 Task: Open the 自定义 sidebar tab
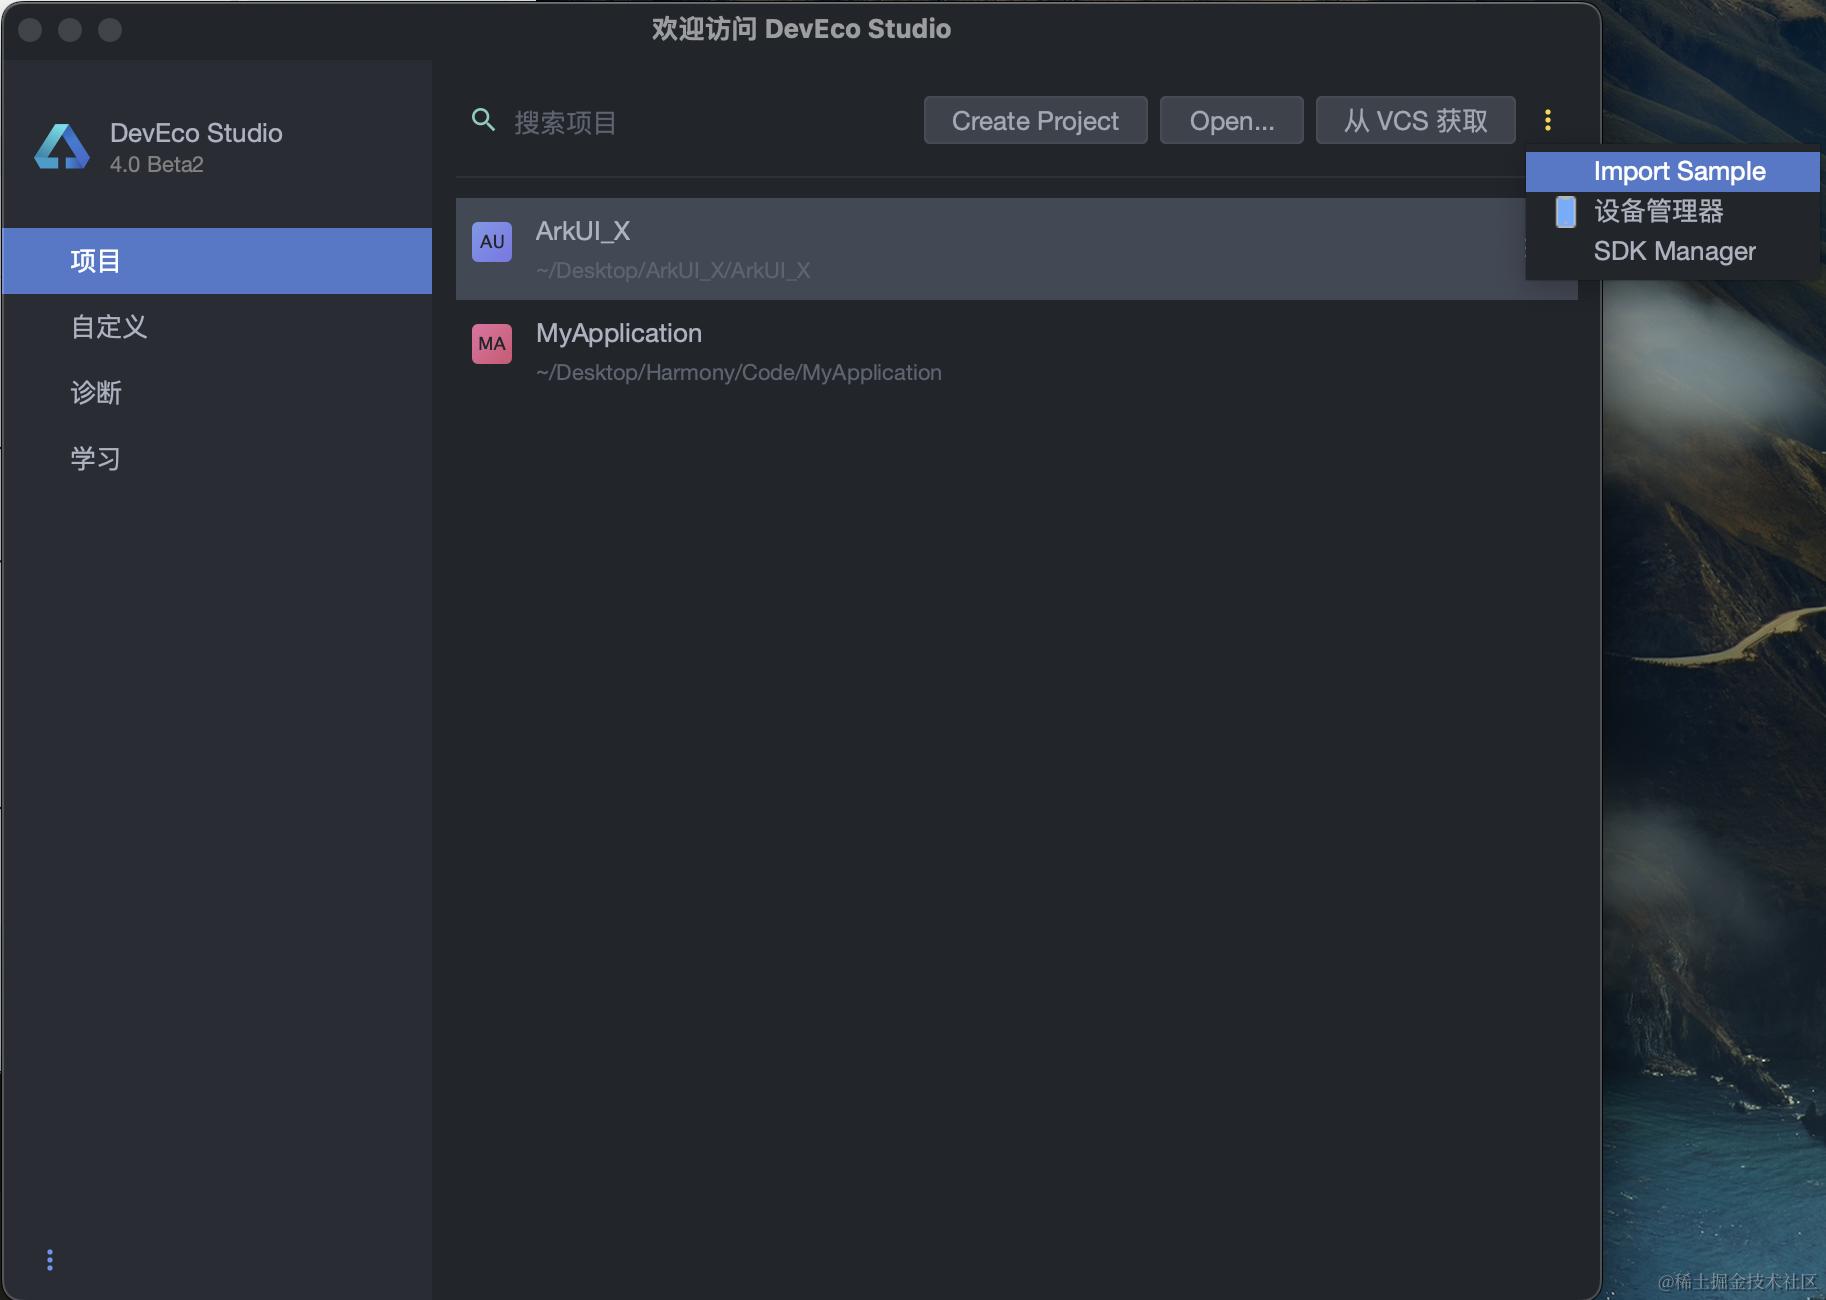point(217,327)
